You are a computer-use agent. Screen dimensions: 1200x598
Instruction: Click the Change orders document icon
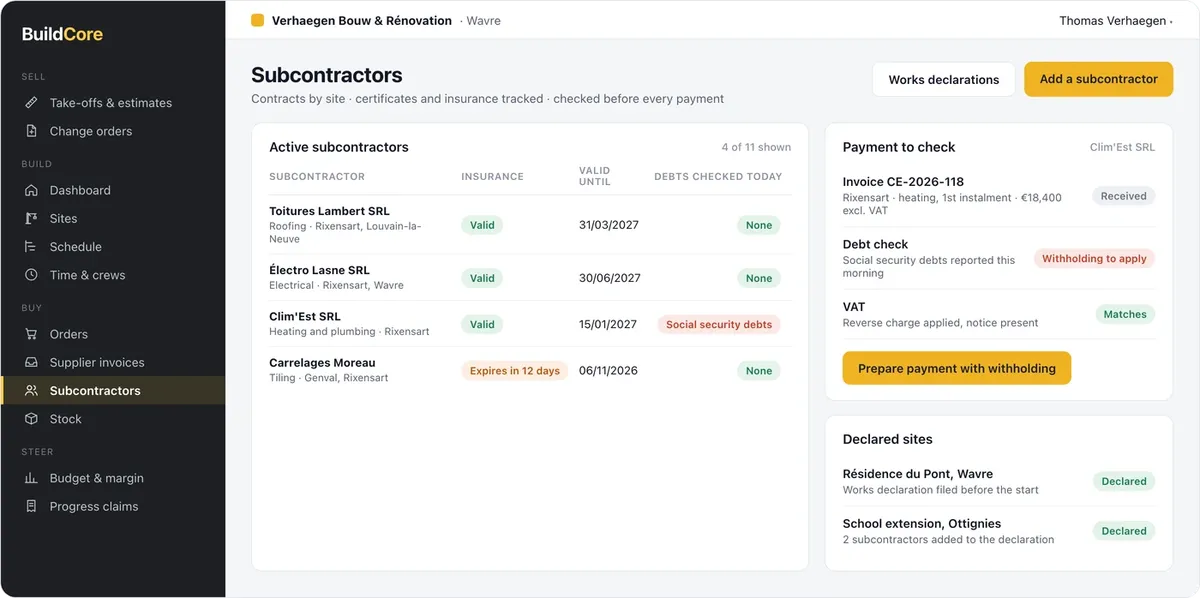tap(31, 131)
